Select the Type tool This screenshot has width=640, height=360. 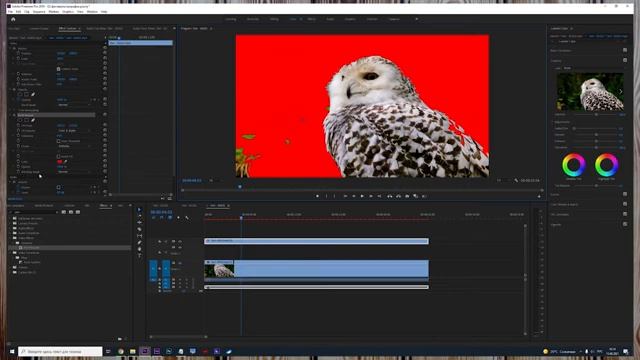click(x=140, y=256)
